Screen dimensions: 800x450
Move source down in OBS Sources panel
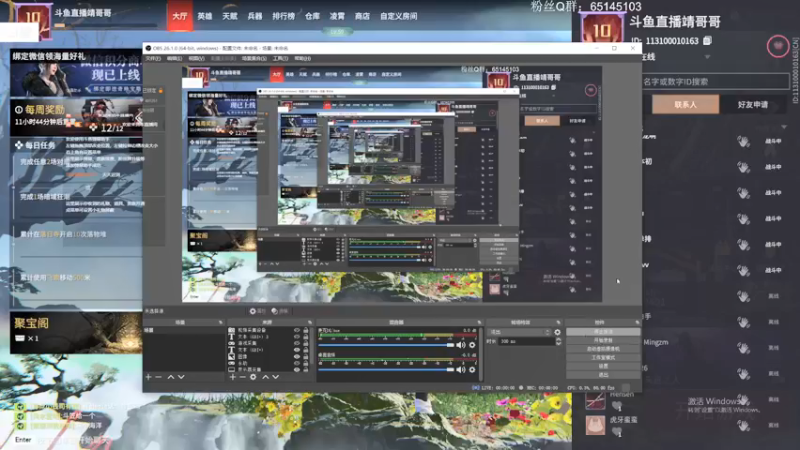click(276, 377)
